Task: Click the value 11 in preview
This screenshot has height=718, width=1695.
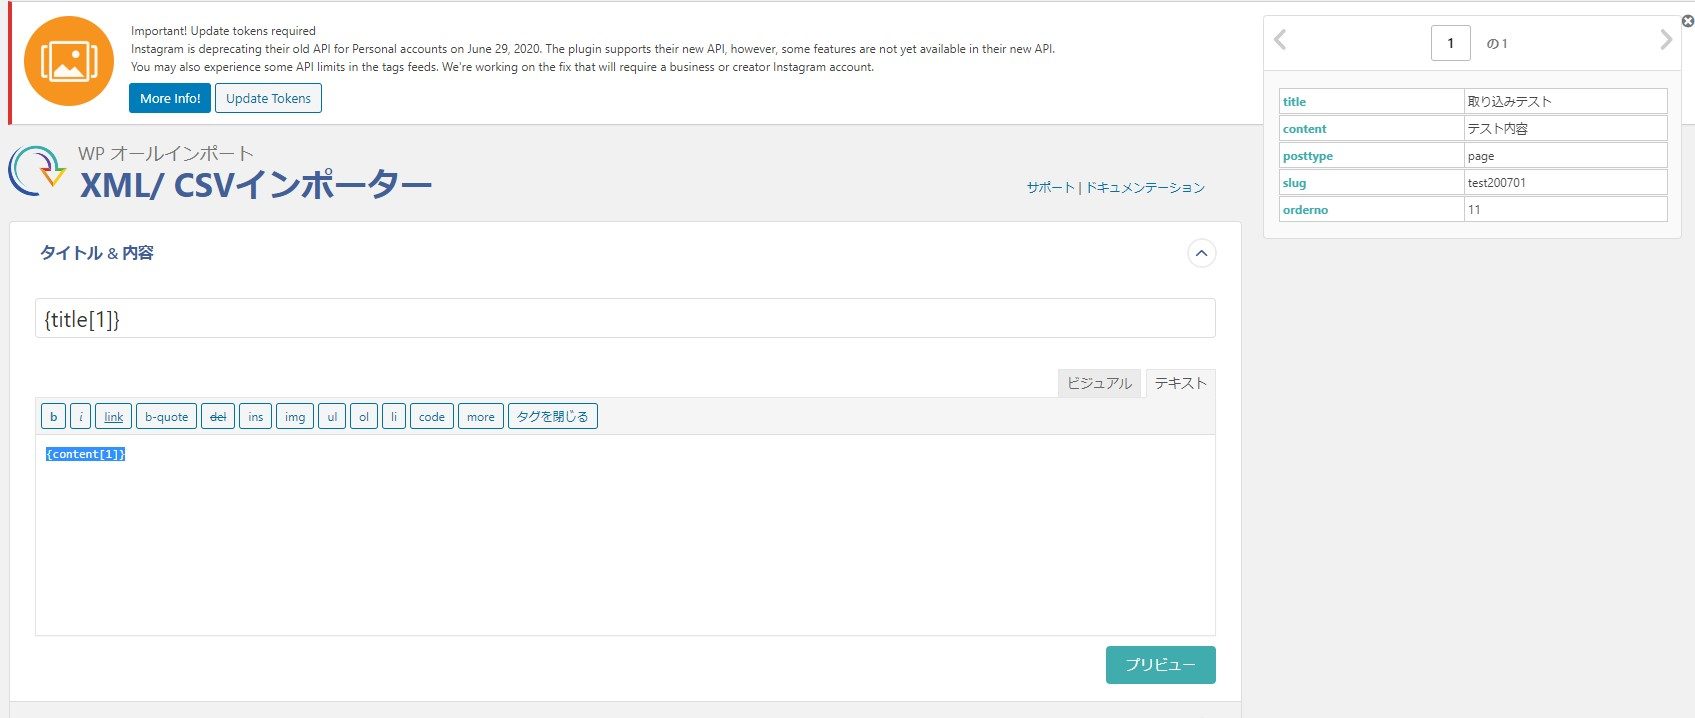Action: tap(1474, 210)
